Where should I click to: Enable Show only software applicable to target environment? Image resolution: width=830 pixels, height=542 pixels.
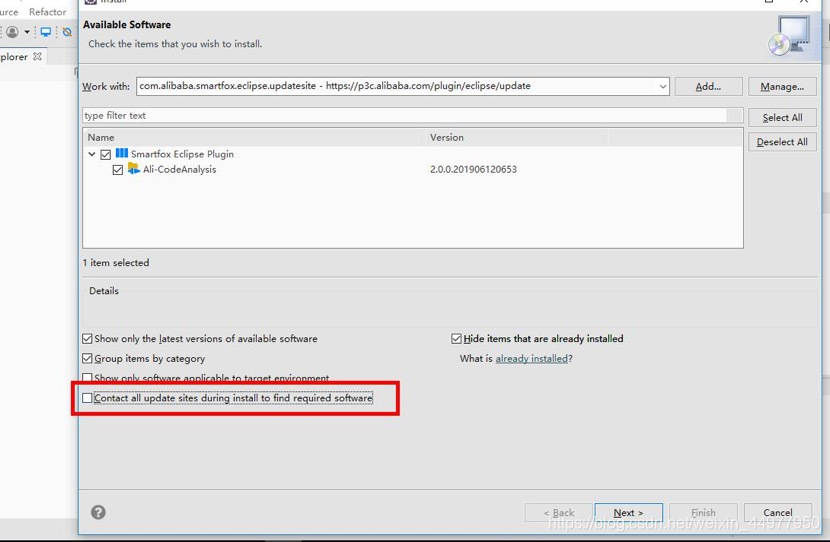point(87,377)
